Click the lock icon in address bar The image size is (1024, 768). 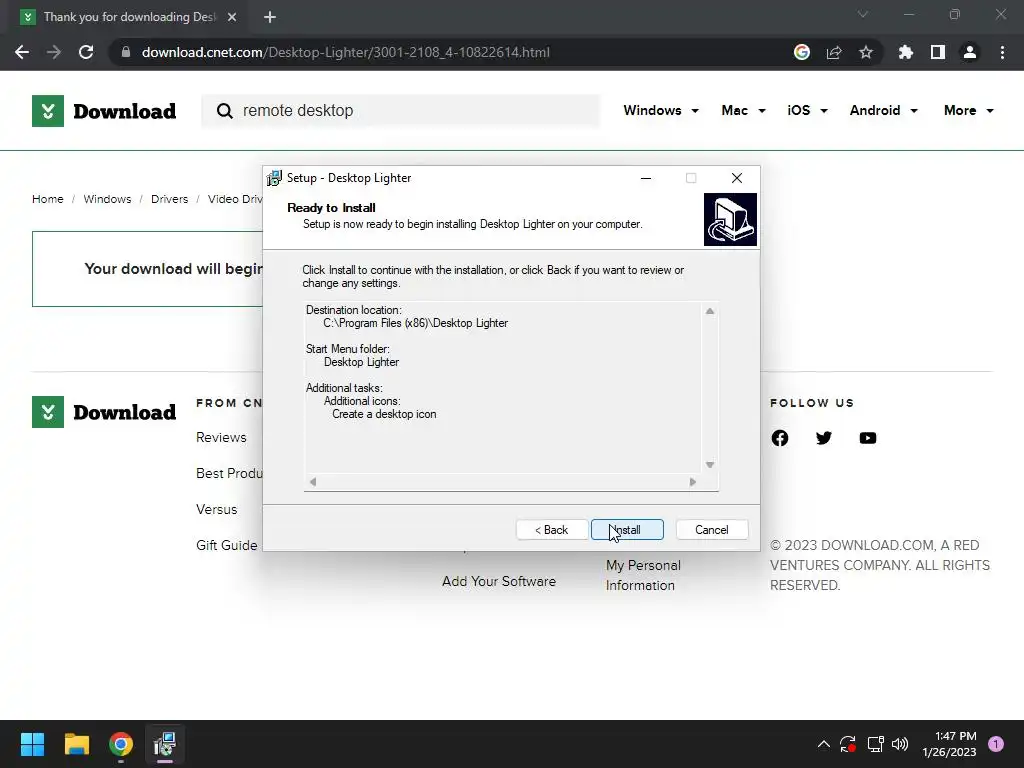click(126, 52)
